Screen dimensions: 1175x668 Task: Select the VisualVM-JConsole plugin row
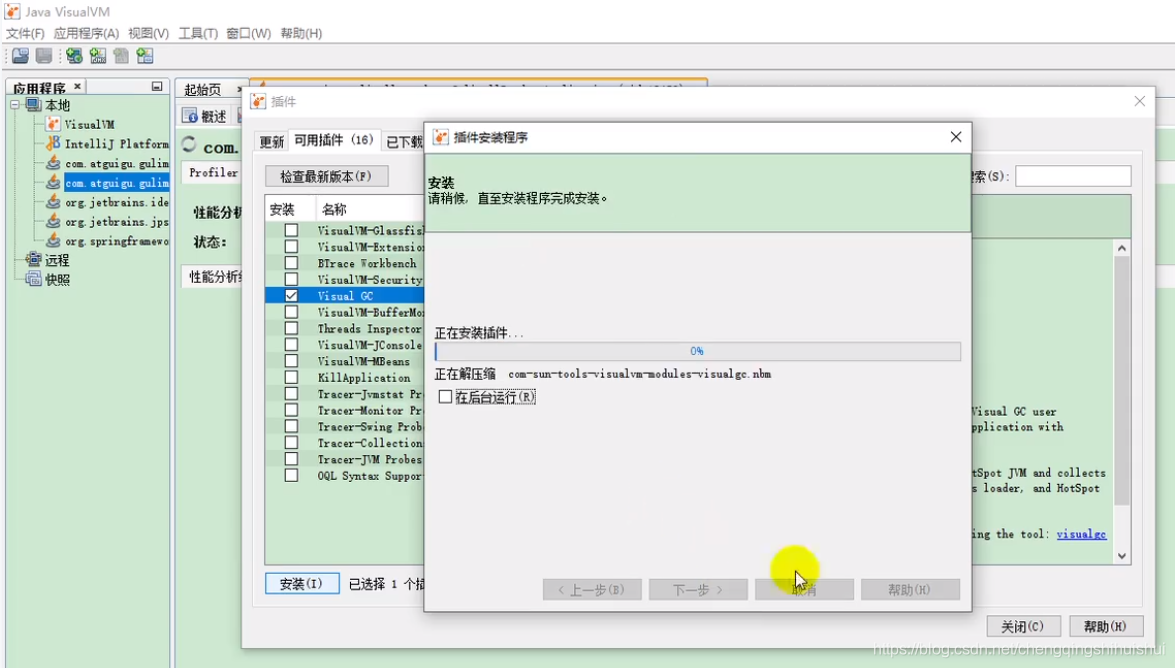345,345
